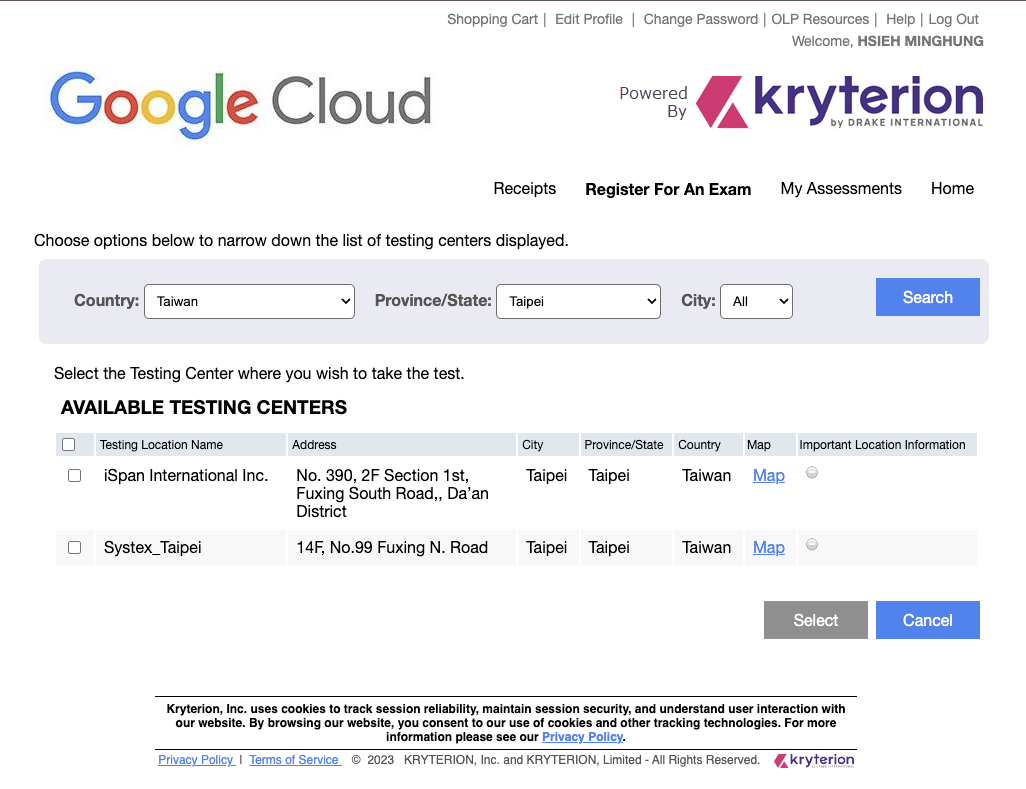Click Change Password link
Screen dimensions: 1026x789
(700, 20)
